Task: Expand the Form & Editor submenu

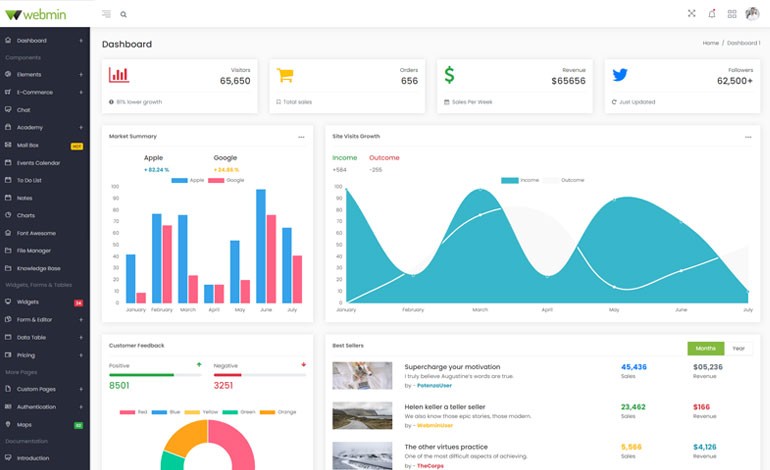Action: [x=81, y=319]
